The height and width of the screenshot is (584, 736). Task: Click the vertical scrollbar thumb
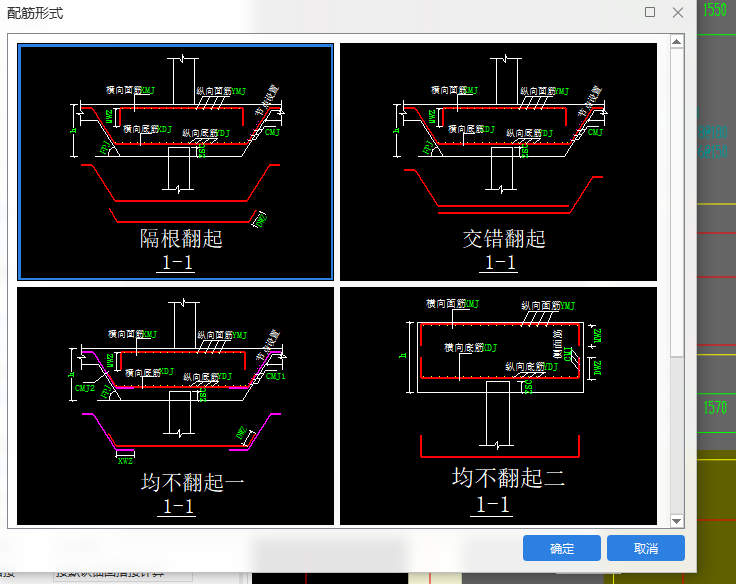pyautogui.click(x=676, y=202)
